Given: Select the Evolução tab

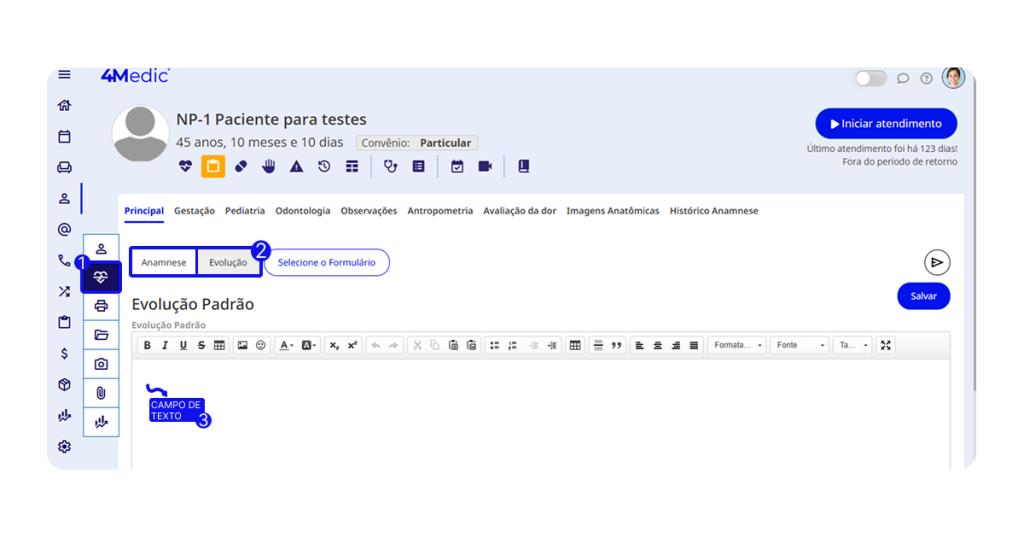Looking at the screenshot, I should tap(228, 263).
